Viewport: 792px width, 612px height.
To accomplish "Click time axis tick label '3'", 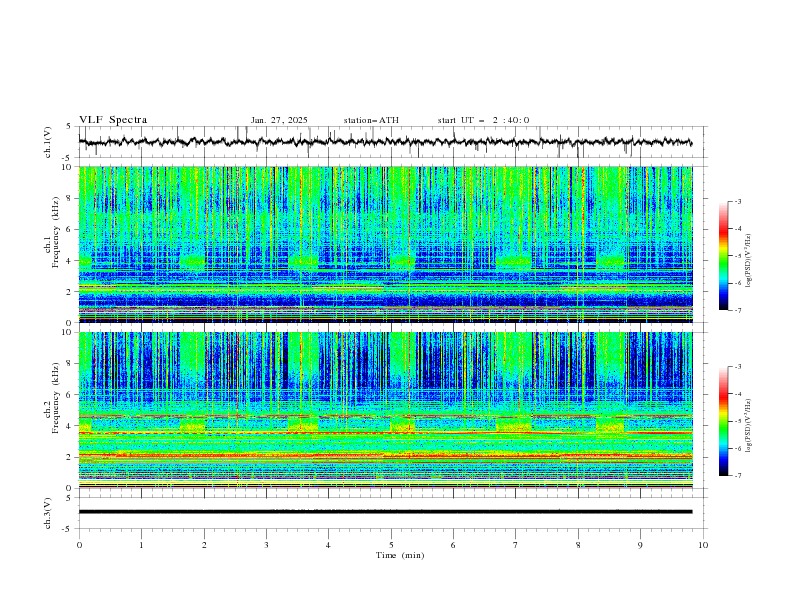I will [x=266, y=545].
